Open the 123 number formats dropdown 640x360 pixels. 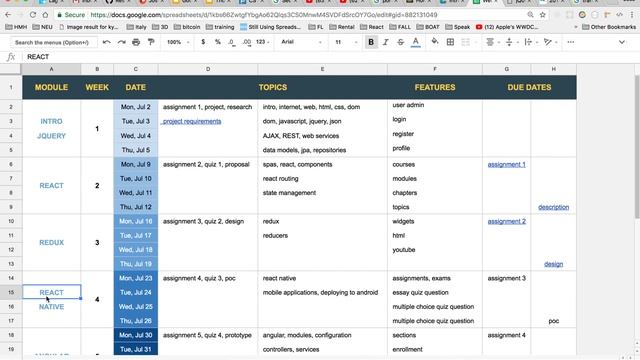262,42
